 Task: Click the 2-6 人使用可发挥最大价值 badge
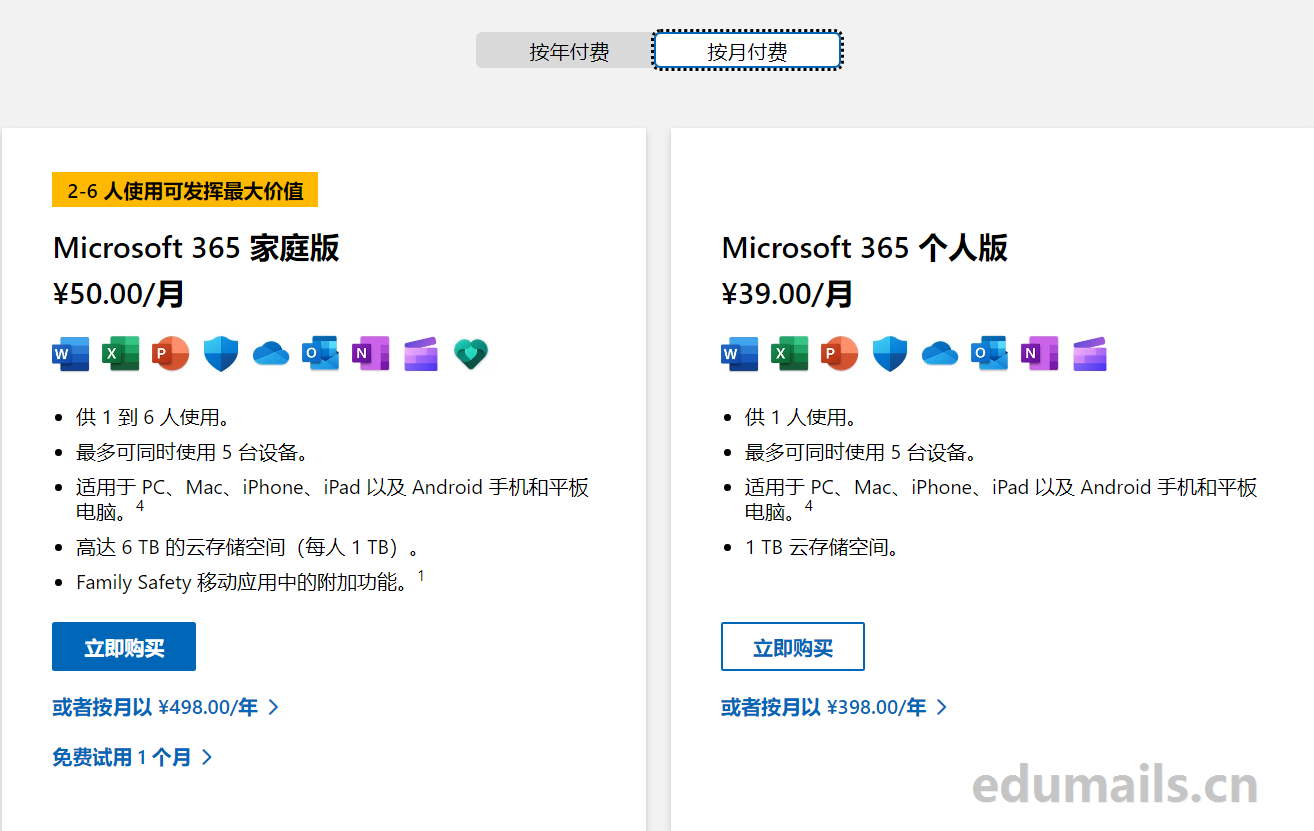pos(185,190)
